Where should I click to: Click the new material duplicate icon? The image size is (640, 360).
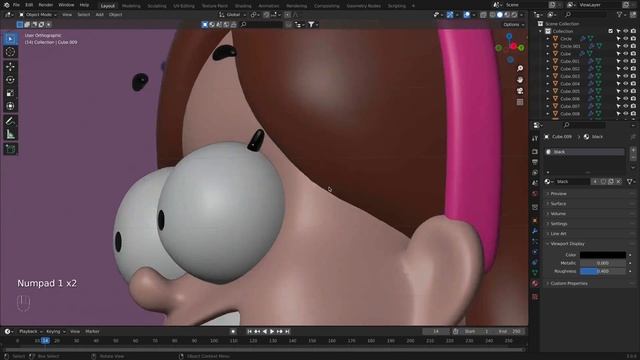pos(611,182)
